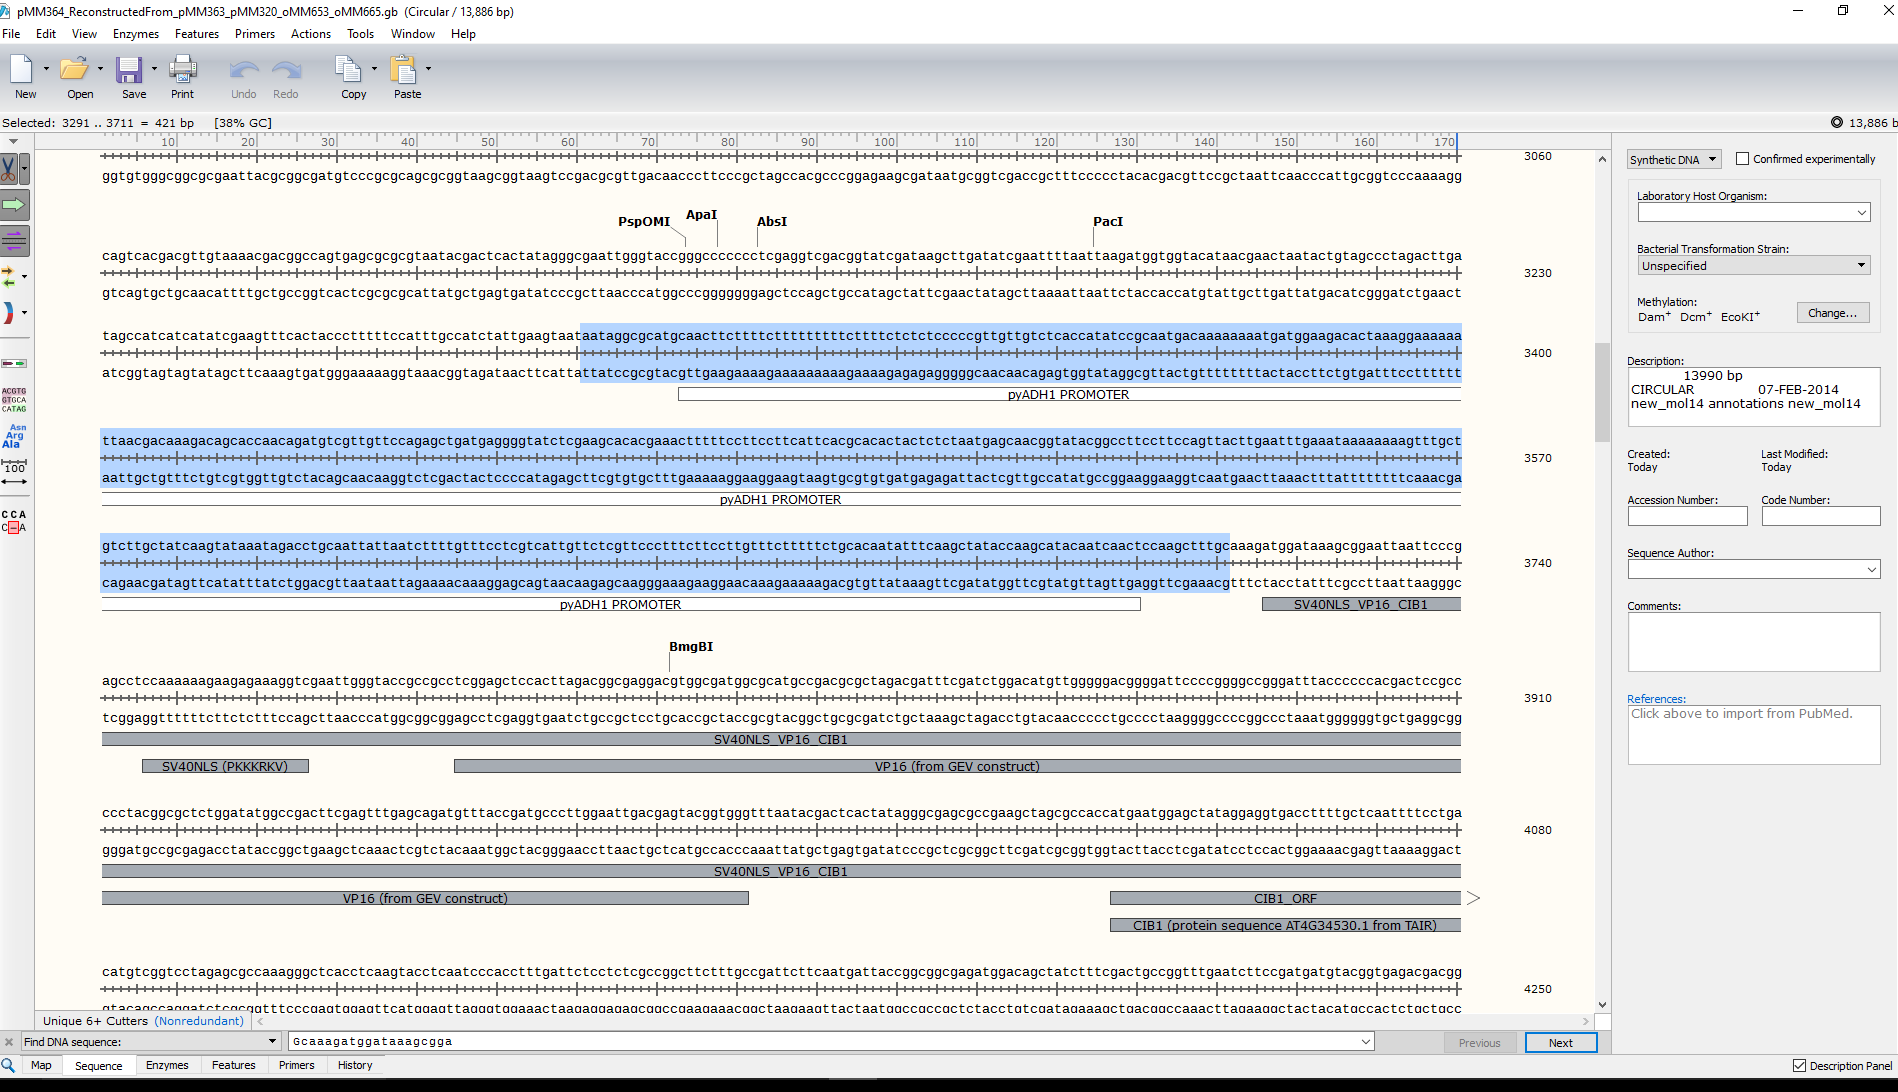Open the Synthetic DNA dropdown
The width and height of the screenshot is (1898, 1092).
1673,160
